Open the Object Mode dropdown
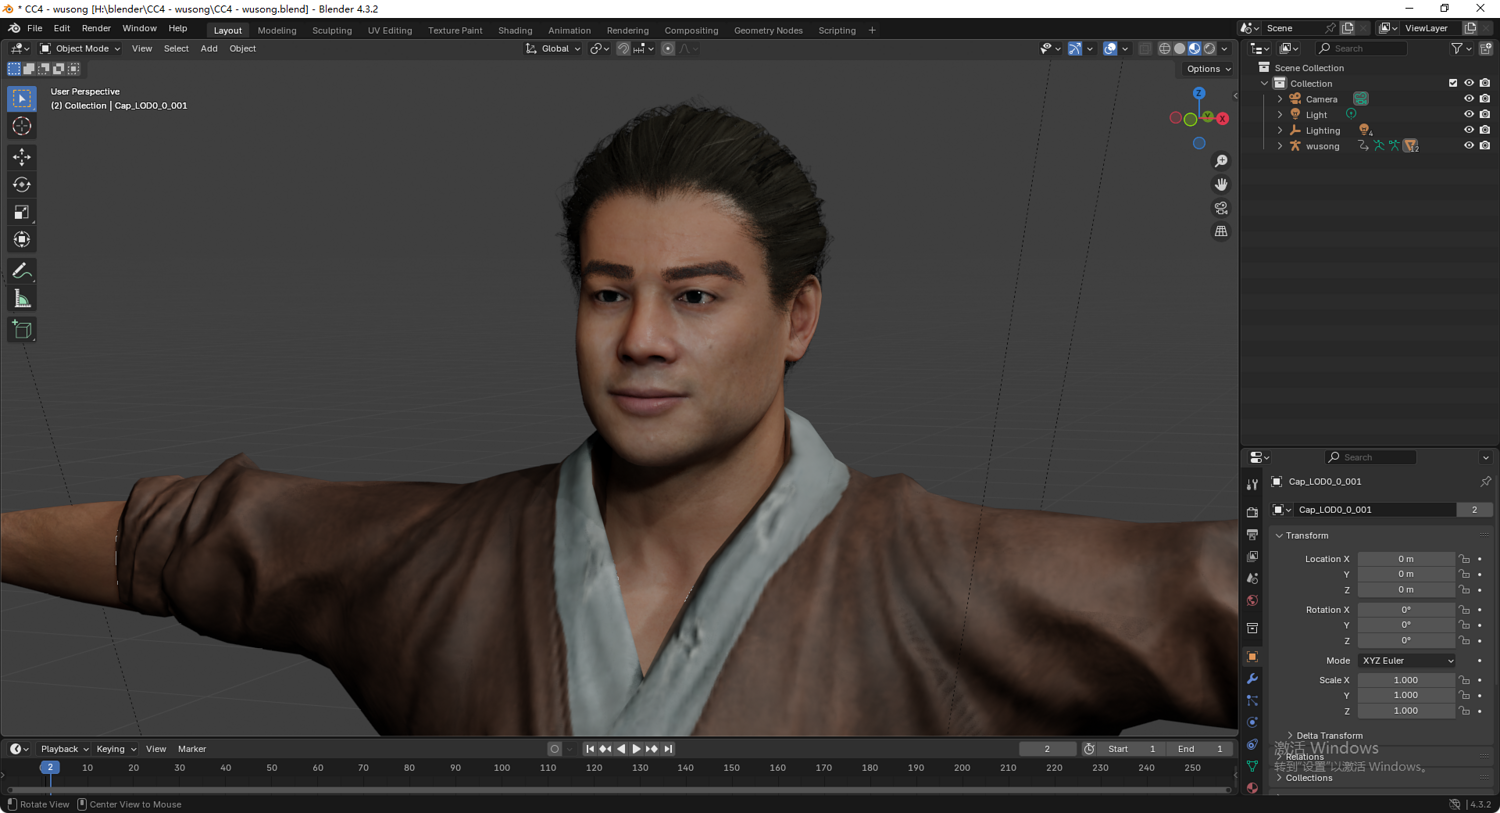Screen dimensions: 1500x813 (80, 48)
